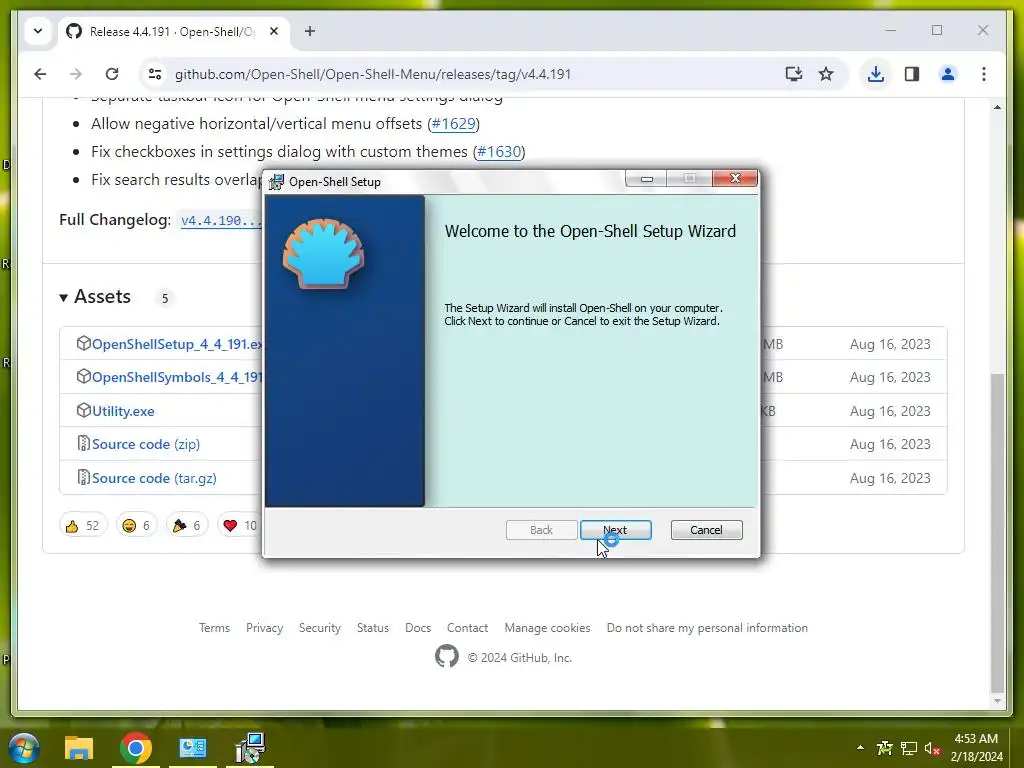Screen dimensions: 1024x768
Task: Reload the GitHub release page
Action: (x=112, y=74)
